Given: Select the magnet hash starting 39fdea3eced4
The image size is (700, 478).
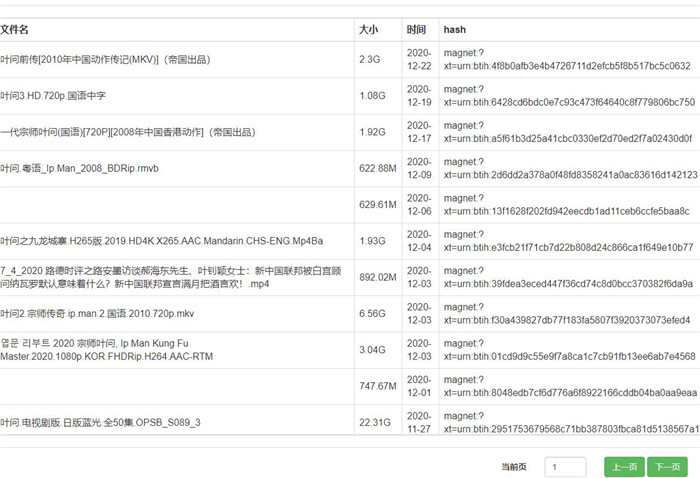Looking at the screenshot, I should pyautogui.click(x=568, y=277).
